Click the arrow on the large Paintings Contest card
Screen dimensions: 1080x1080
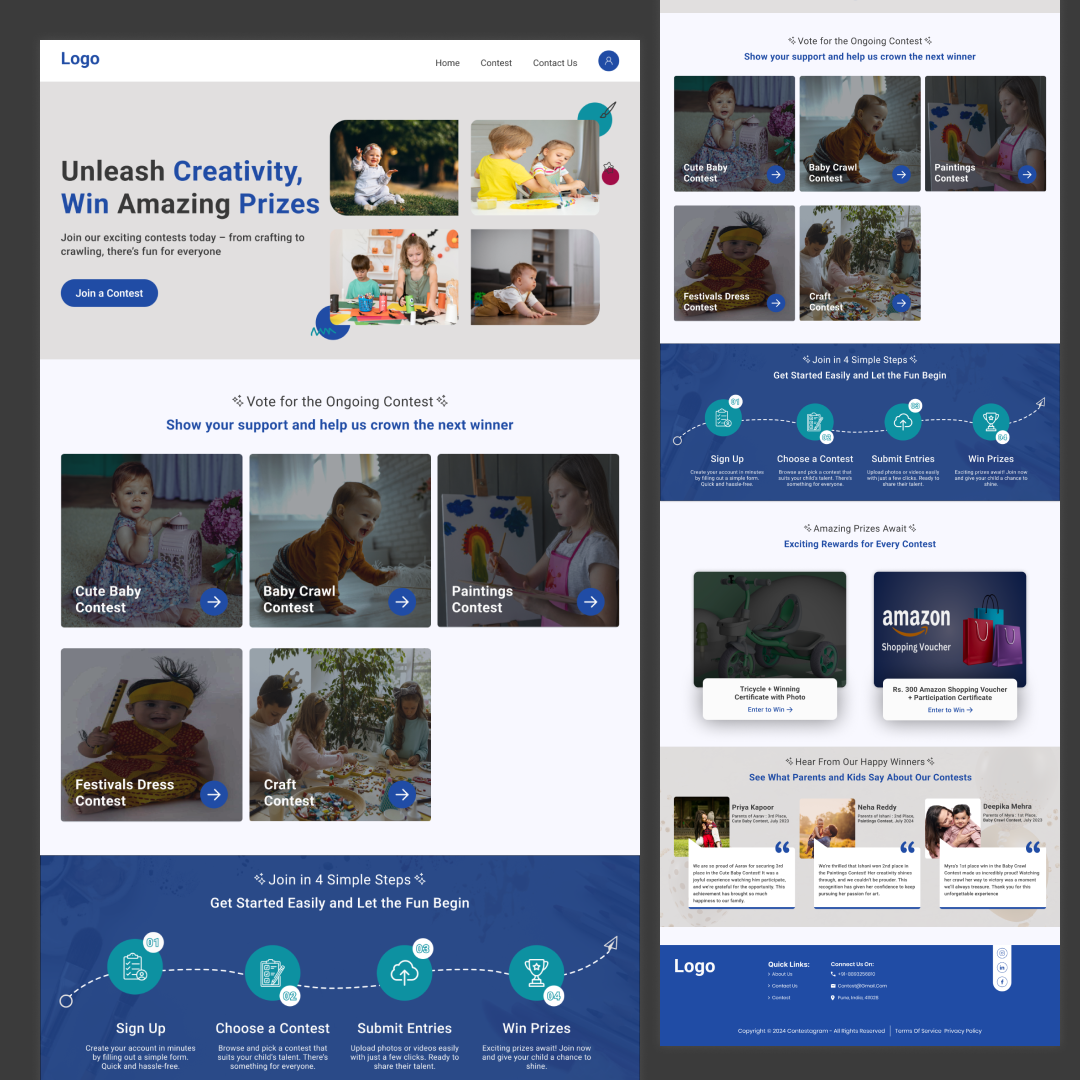pyautogui.click(x=590, y=601)
